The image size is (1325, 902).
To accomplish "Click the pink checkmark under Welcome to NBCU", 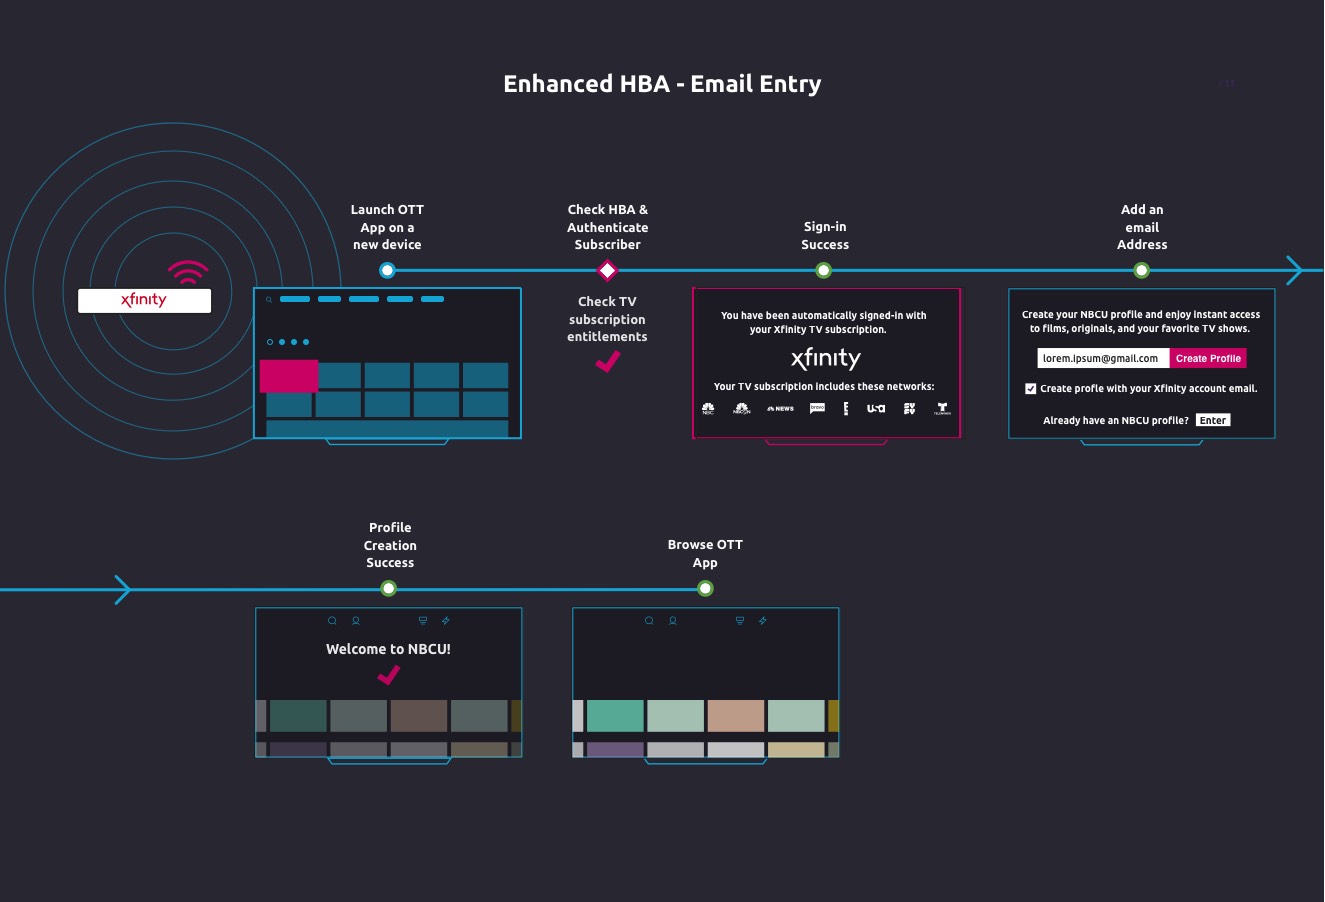I will (389, 676).
